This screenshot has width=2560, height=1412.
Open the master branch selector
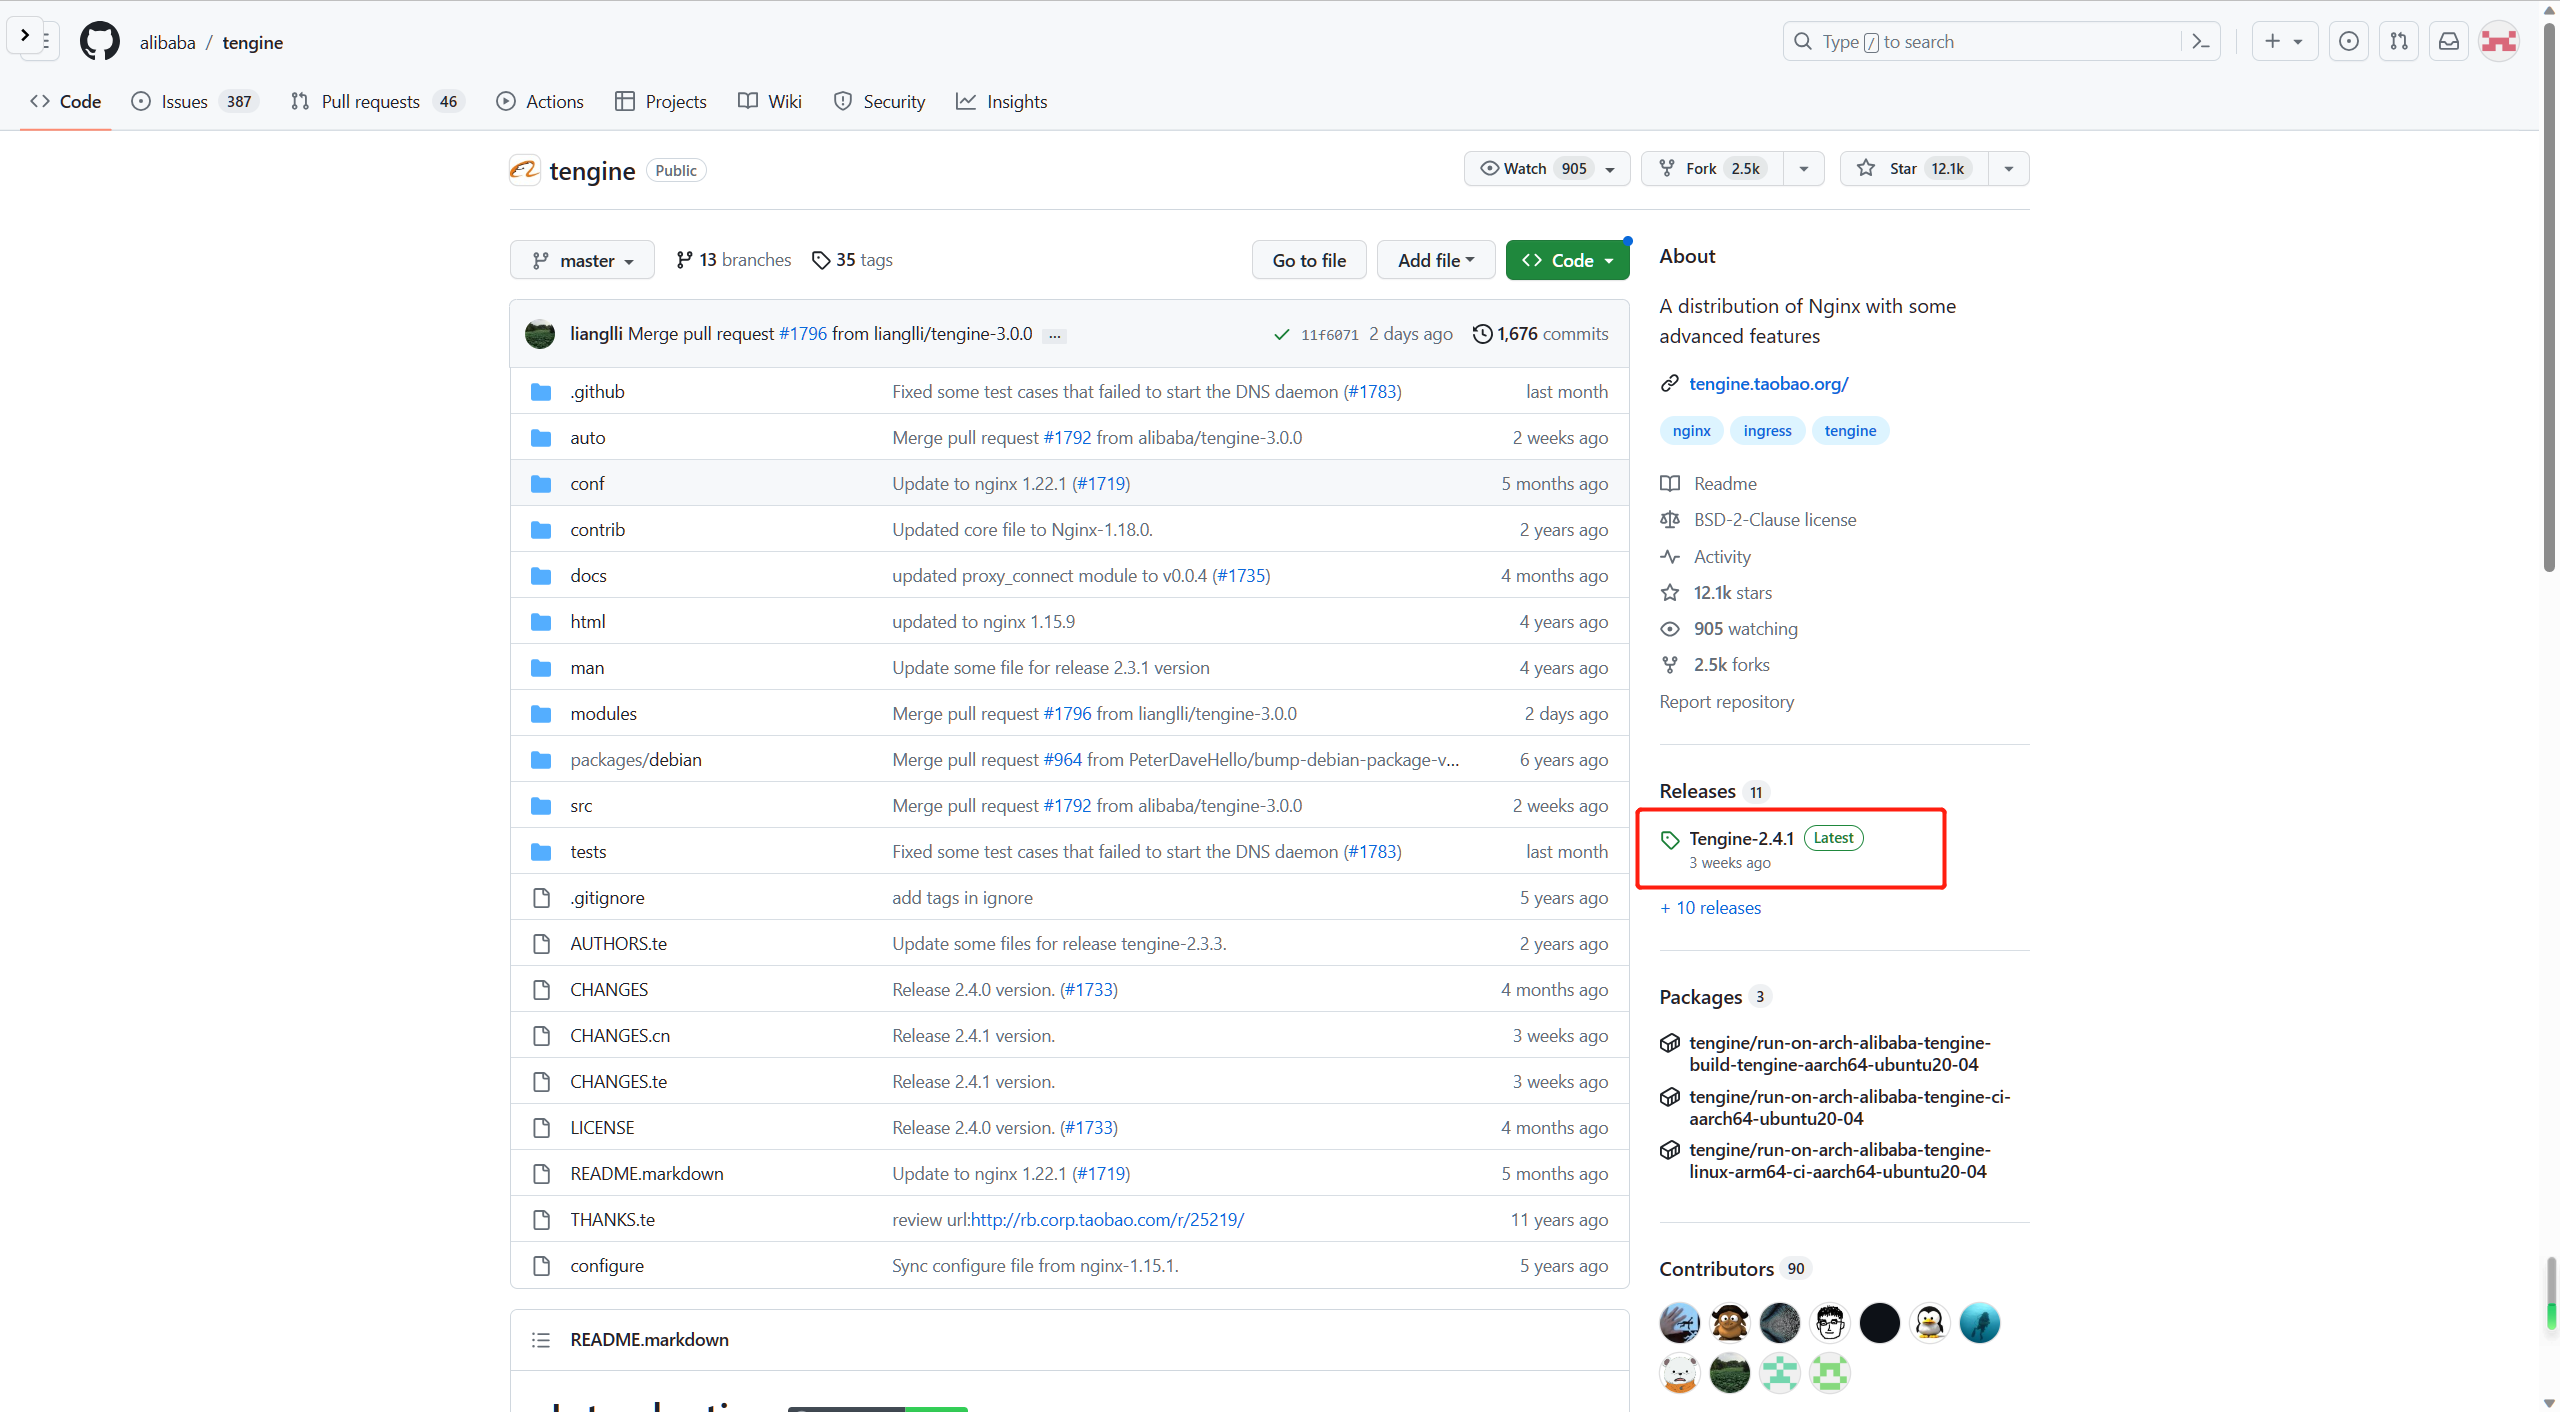582,260
